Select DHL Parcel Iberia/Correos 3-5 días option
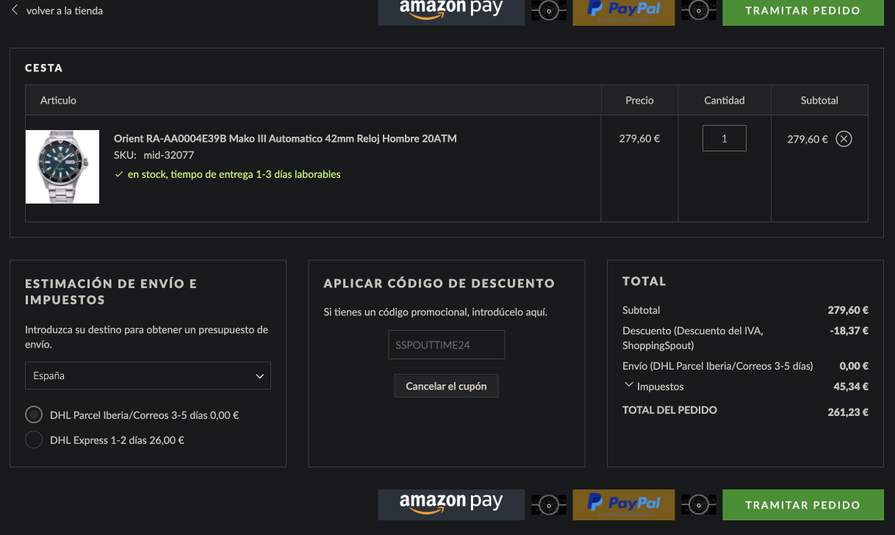 34,415
